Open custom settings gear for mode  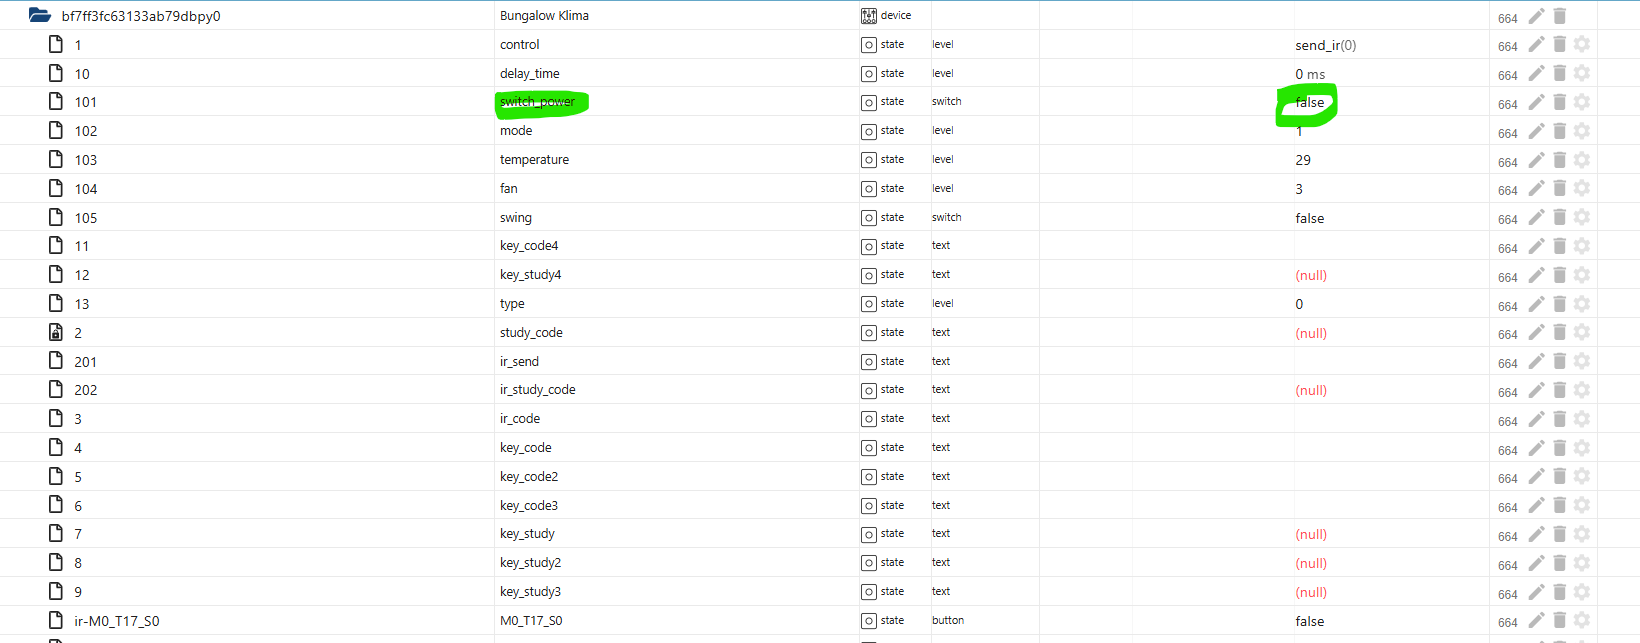click(1582, 131)
